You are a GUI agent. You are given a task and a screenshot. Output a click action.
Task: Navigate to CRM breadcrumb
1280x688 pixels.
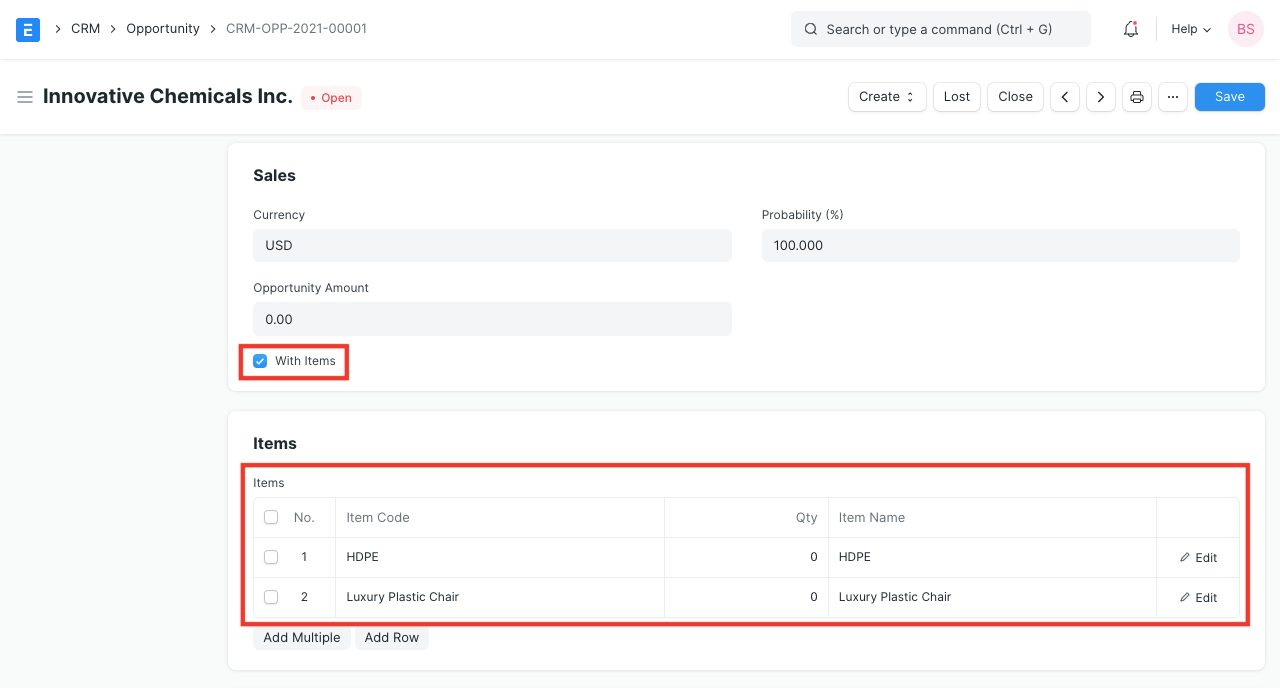85,29
